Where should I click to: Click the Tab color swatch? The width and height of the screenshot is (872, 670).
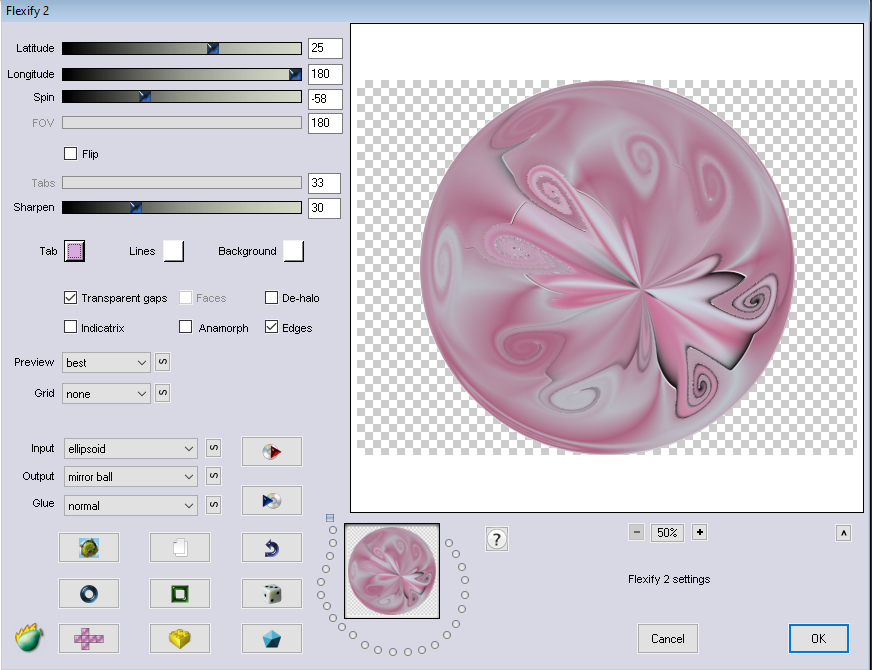(x=75, y=251)
